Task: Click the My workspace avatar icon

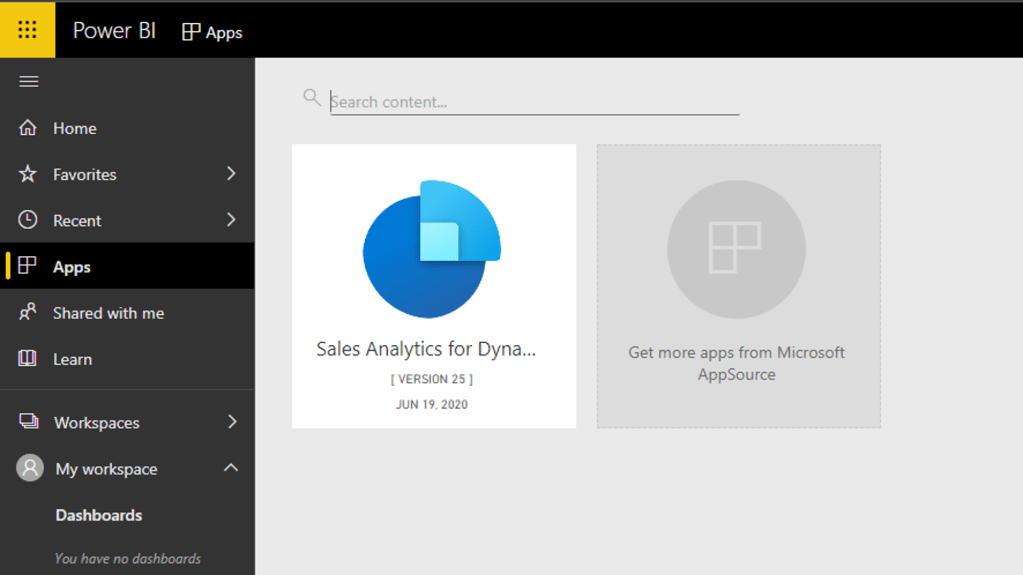Action: point(30,468)
